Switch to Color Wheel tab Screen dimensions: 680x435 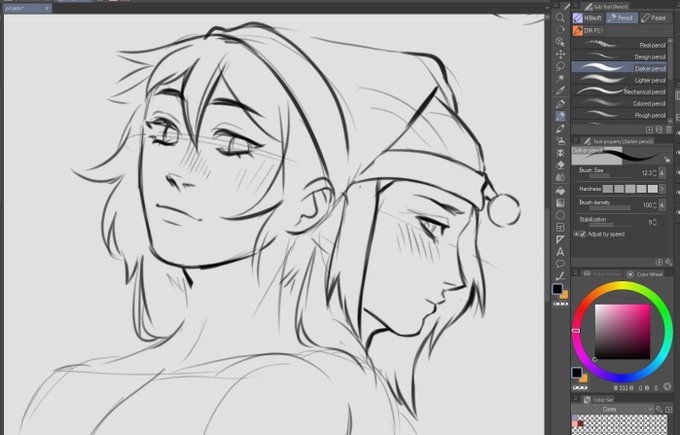point(644,274)
